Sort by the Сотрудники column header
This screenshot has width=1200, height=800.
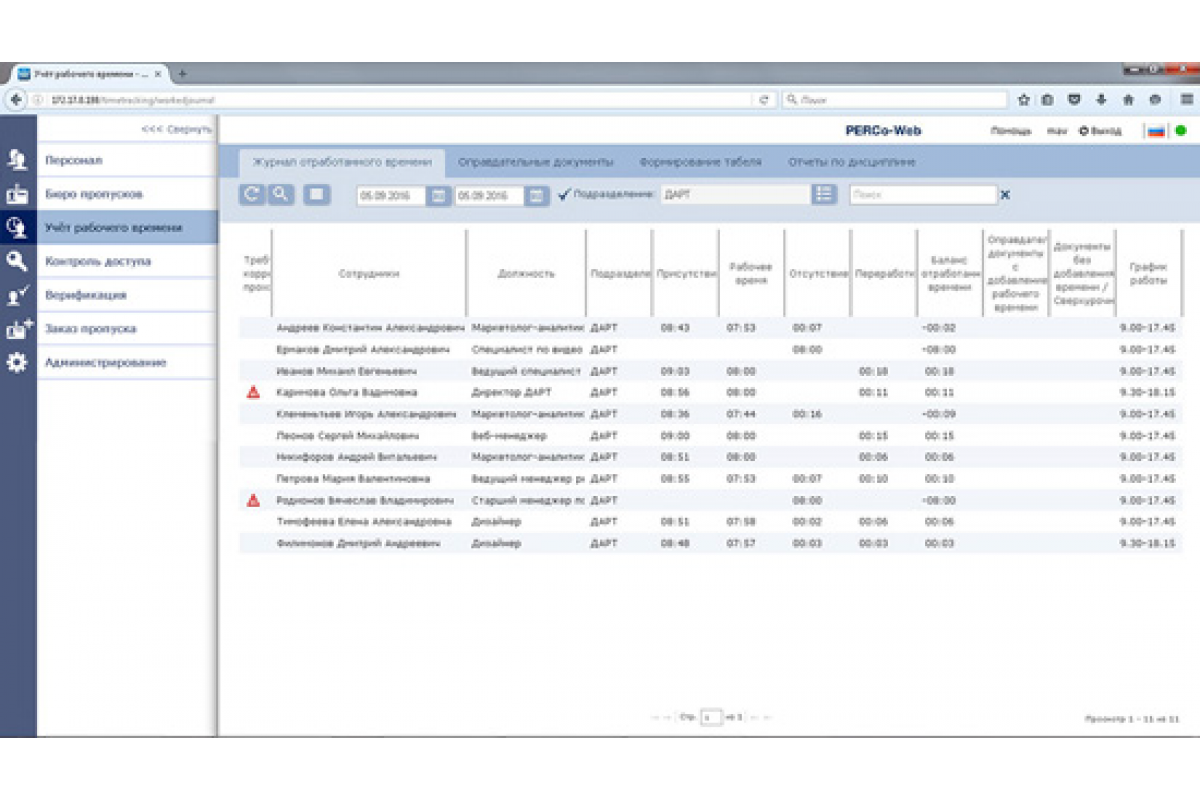tap(369, 273)
